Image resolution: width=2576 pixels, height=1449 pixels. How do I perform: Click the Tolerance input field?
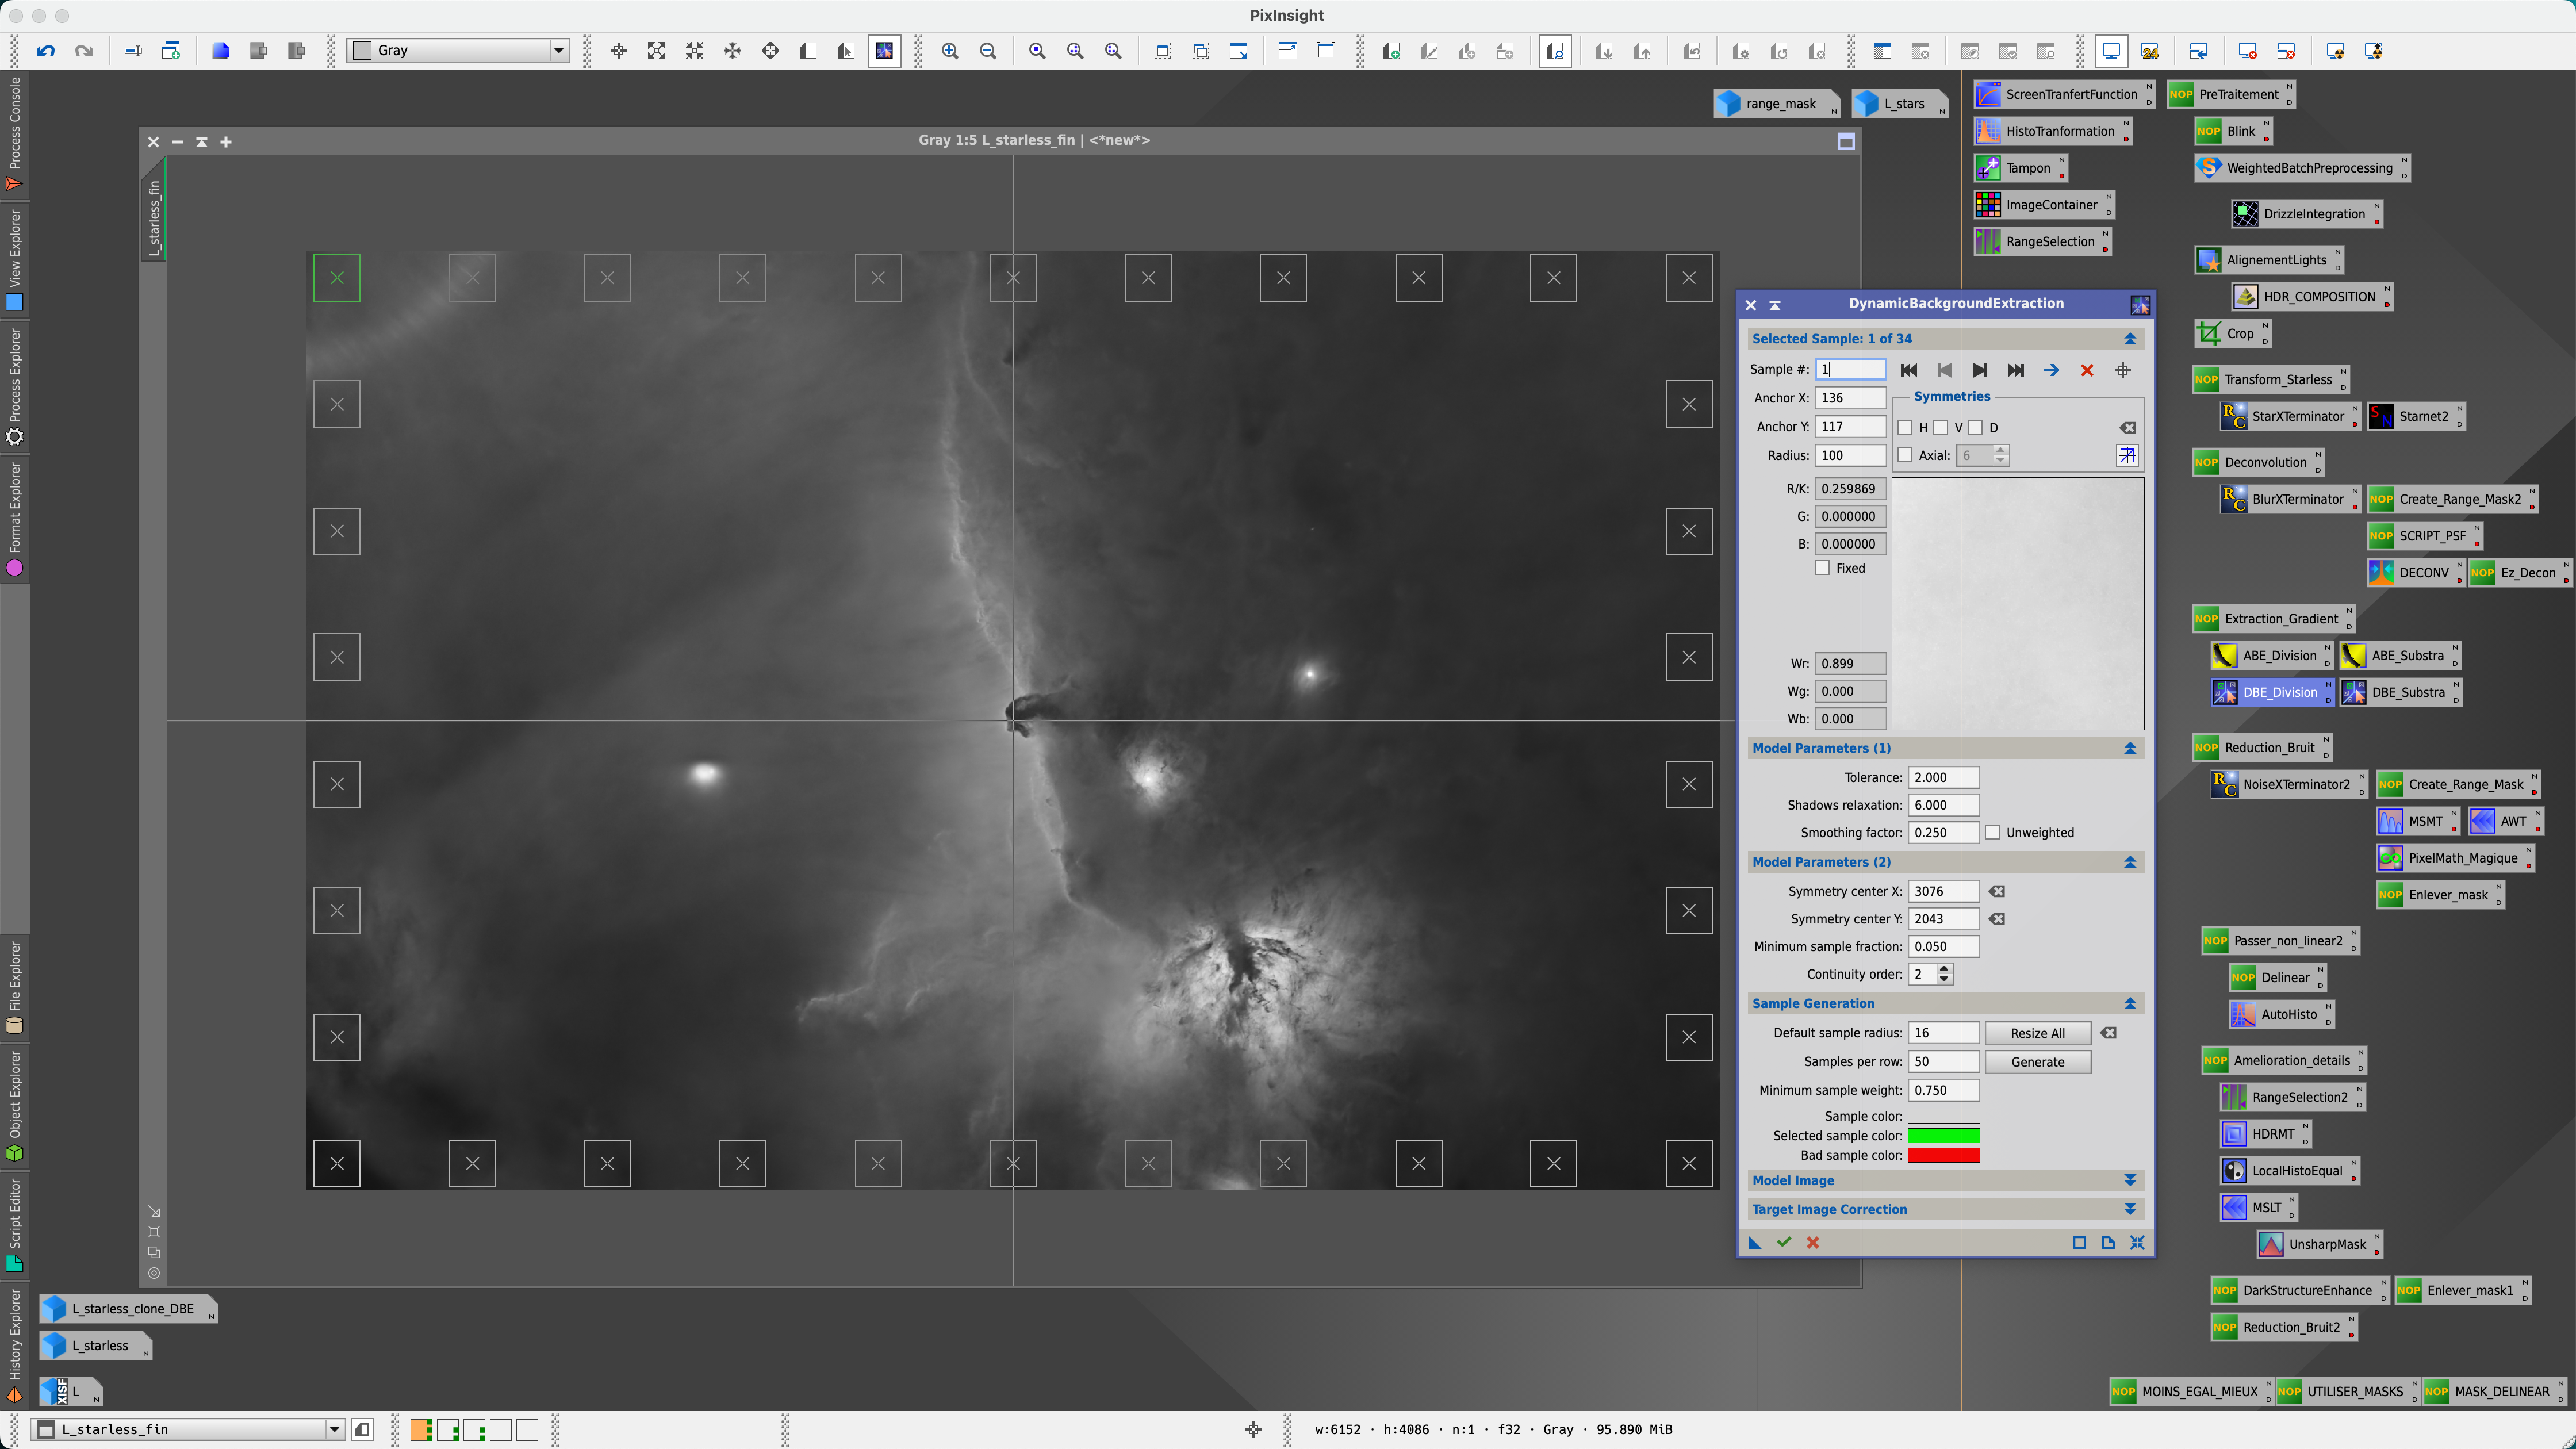(1942, 777)
